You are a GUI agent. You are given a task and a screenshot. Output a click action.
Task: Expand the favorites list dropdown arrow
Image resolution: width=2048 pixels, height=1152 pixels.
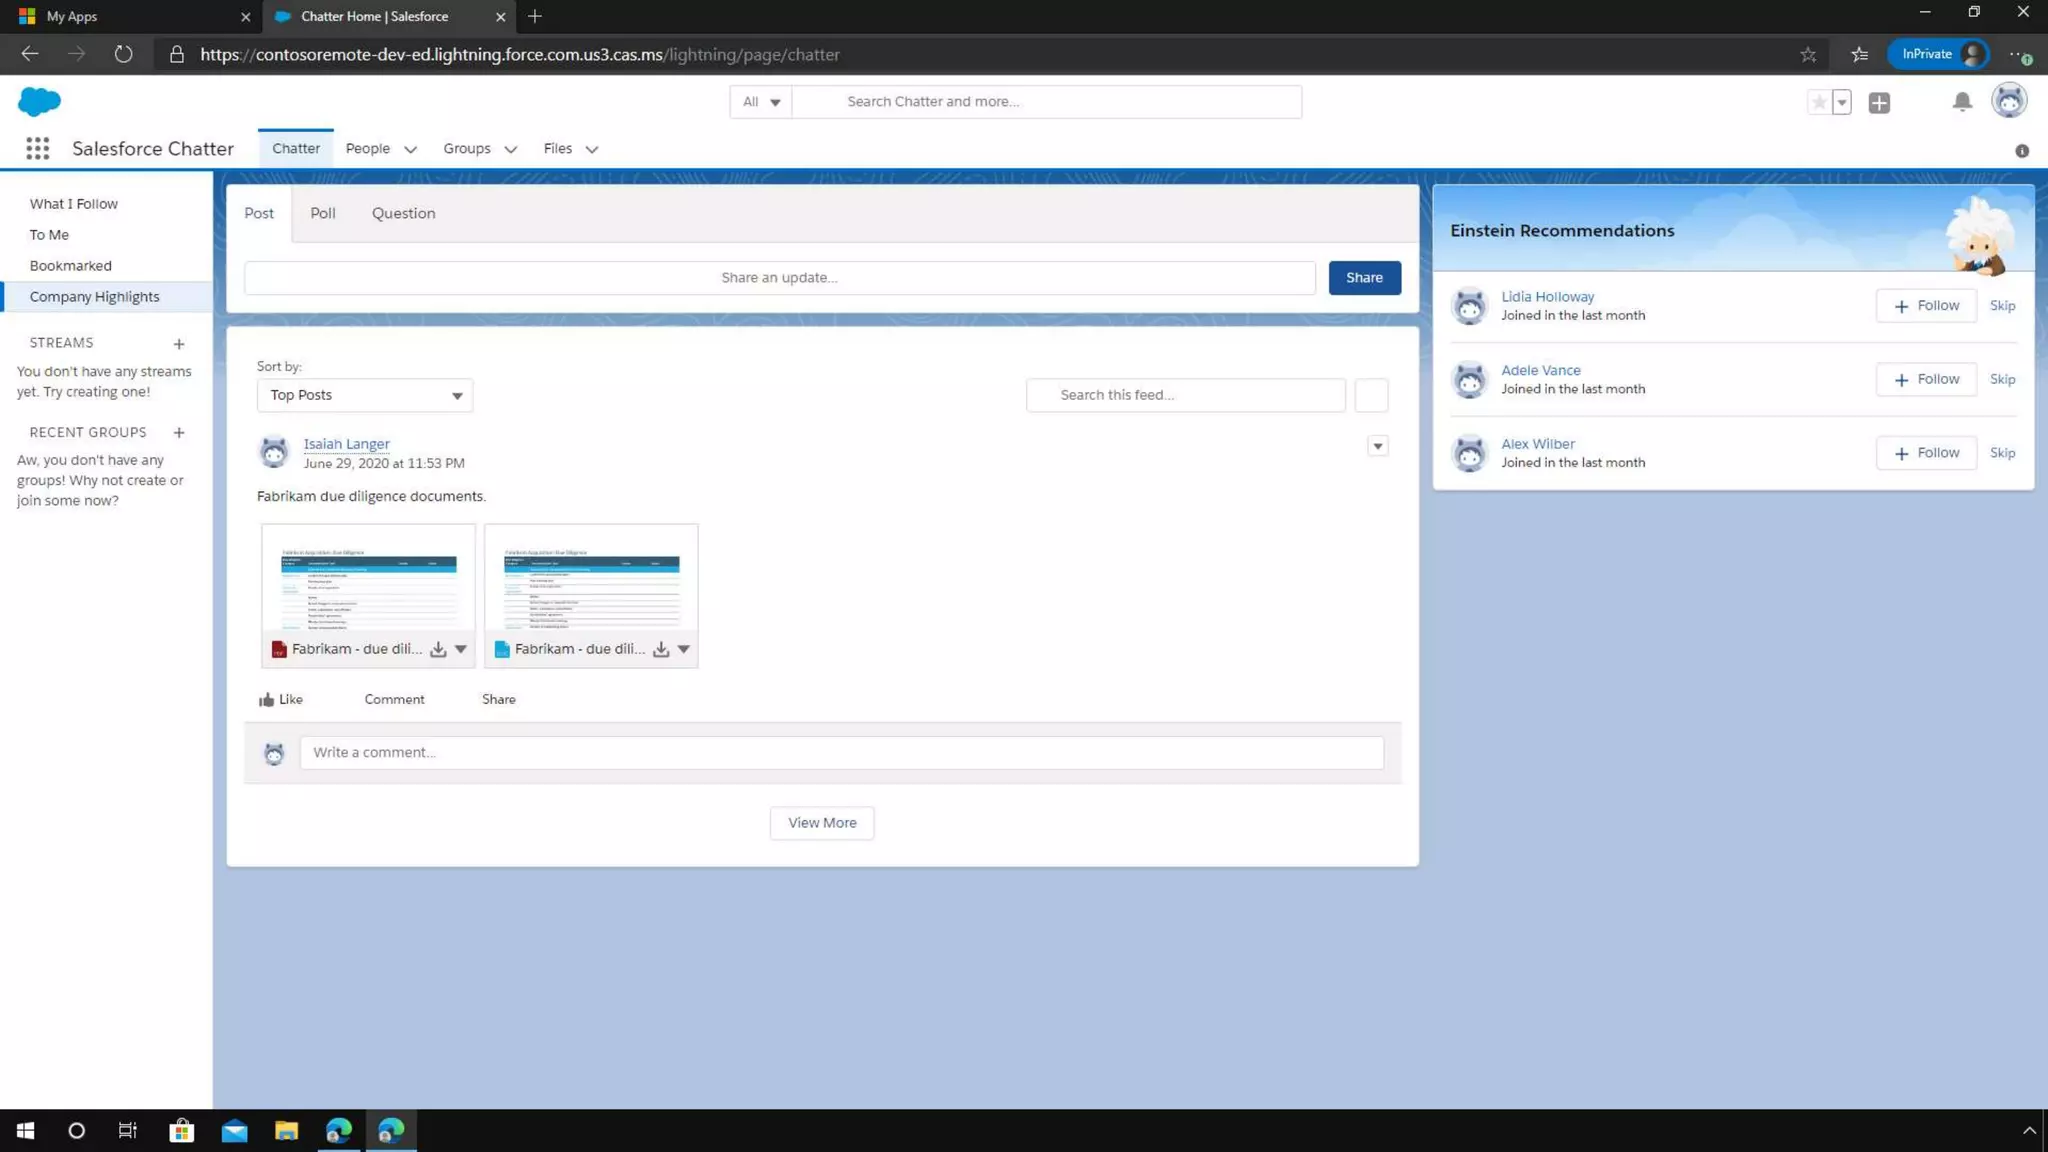click(x=1842, y=102)
